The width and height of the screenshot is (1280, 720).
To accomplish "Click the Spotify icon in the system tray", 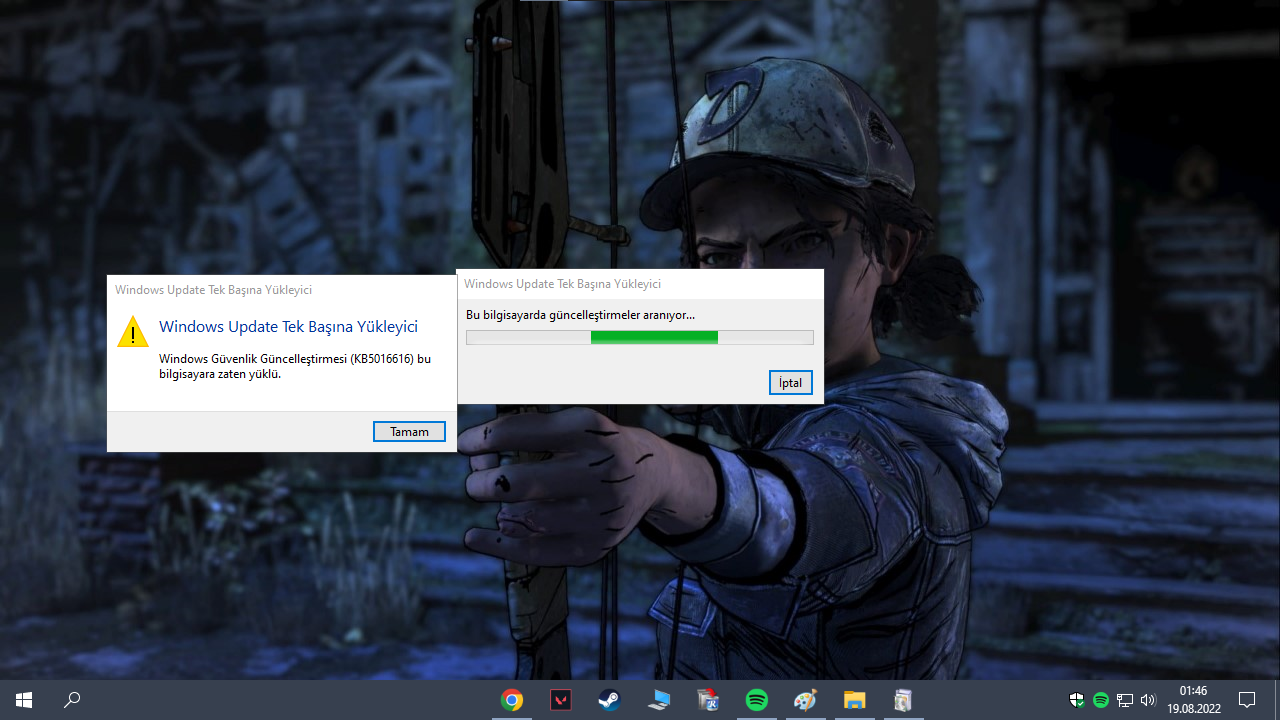I will (1101, 700).
